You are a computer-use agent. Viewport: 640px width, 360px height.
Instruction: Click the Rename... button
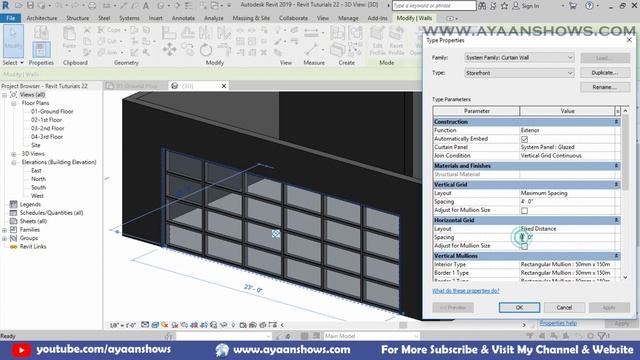point(605,87)
